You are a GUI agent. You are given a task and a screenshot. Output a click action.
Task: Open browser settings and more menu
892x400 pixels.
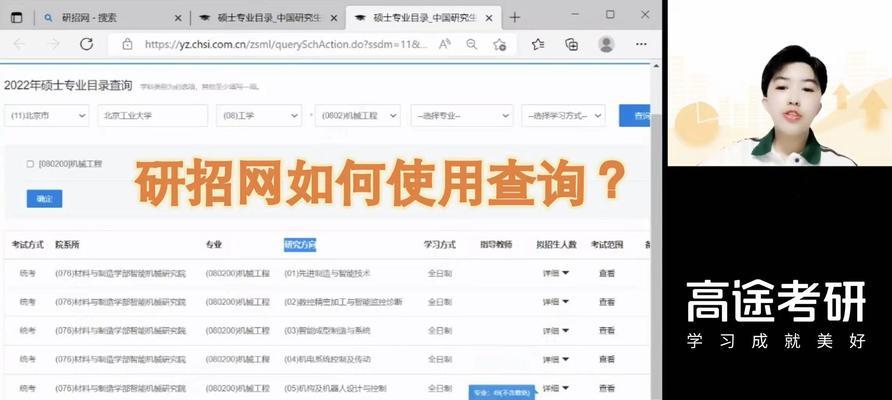[x=641, y=44]
